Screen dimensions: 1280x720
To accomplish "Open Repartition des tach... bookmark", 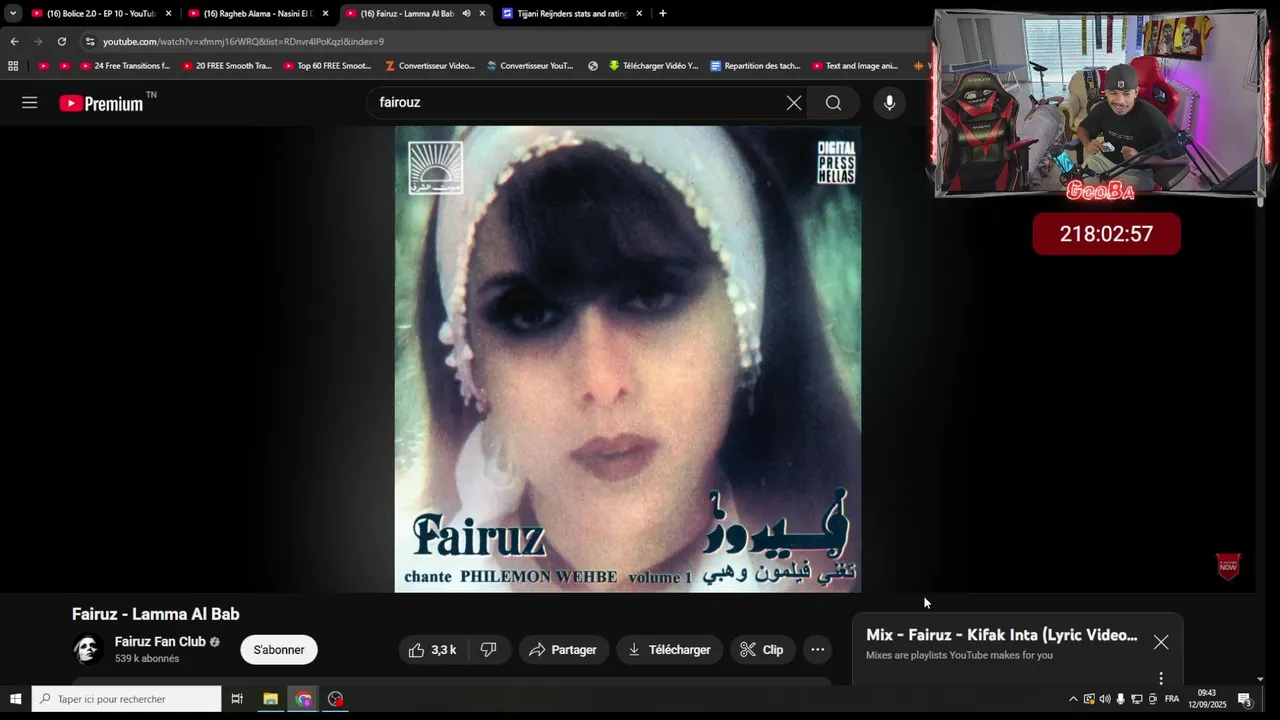I will 755,66.
